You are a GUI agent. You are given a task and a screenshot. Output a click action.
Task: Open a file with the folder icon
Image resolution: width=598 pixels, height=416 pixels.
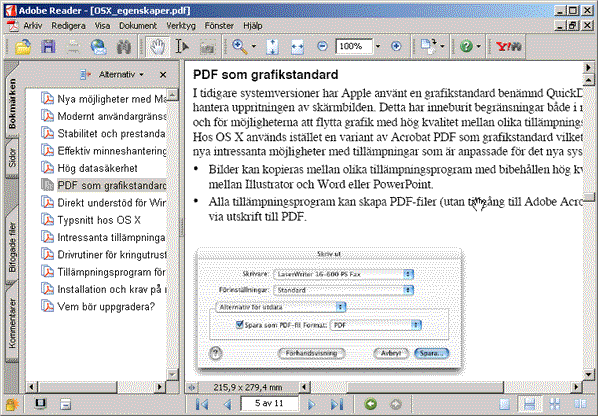click(23, 47)
